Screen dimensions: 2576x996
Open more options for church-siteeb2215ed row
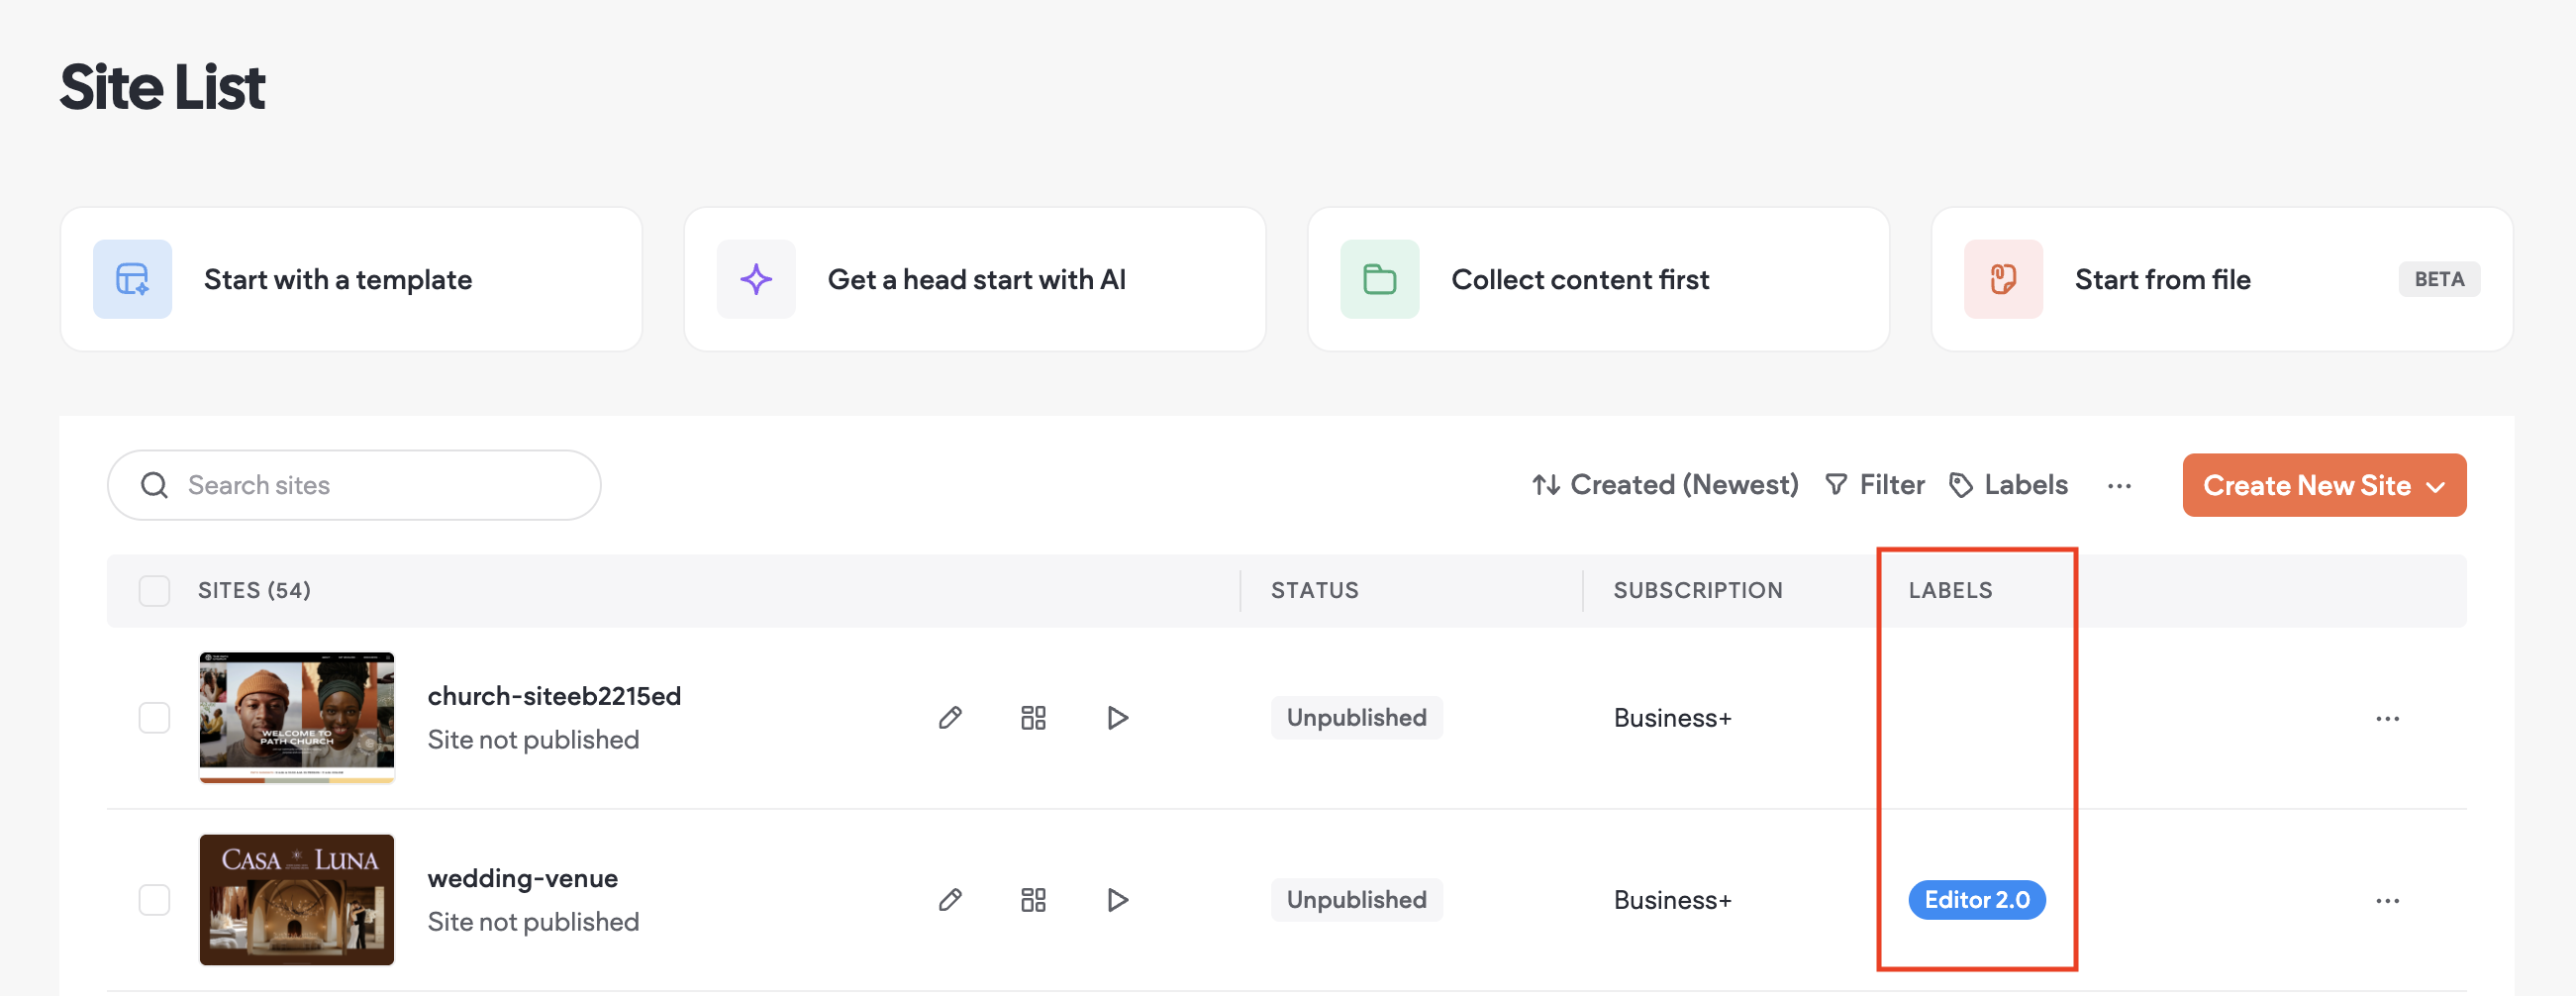[x=2387, y=719]
